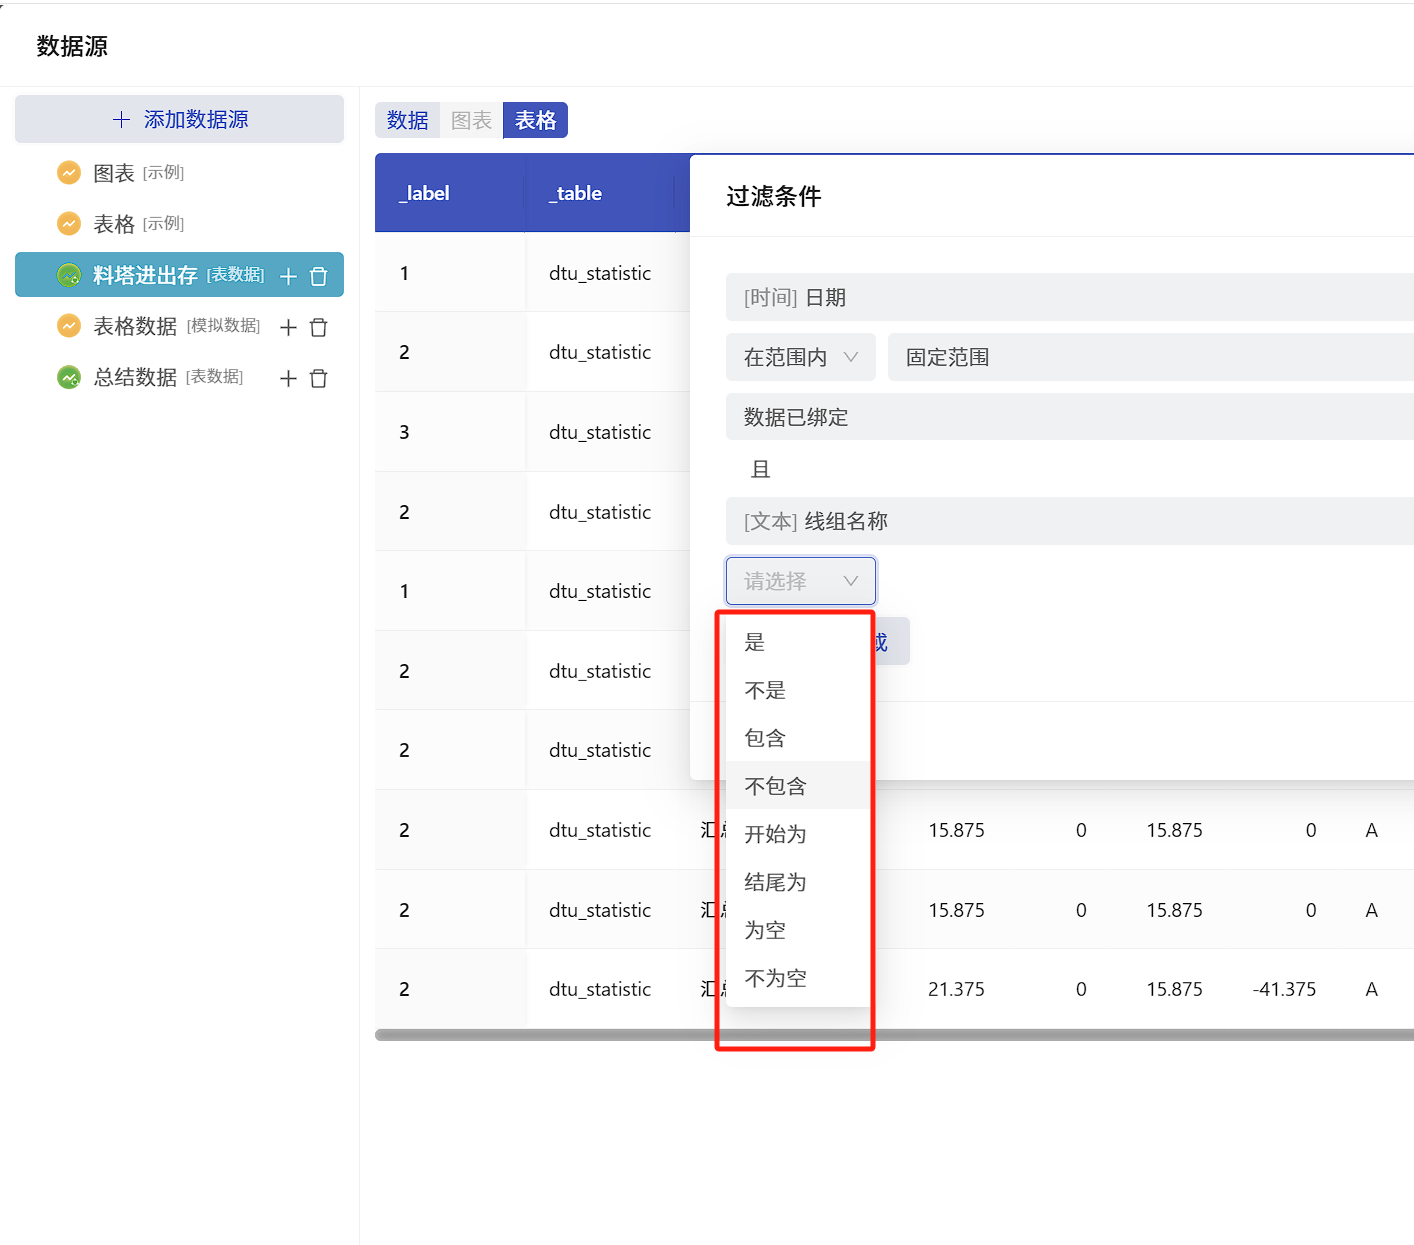Click the horizontal scrollbar under the table
The height and width of the screenshot is (1245, 1414).
coord(894,1035)
